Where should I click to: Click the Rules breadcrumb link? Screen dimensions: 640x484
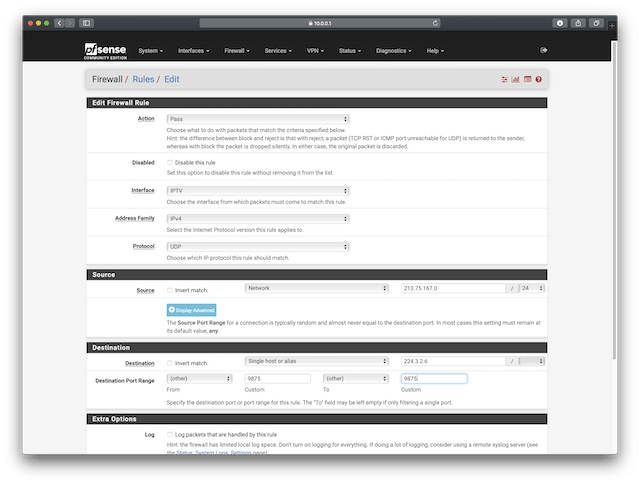(x=143, y=79)
